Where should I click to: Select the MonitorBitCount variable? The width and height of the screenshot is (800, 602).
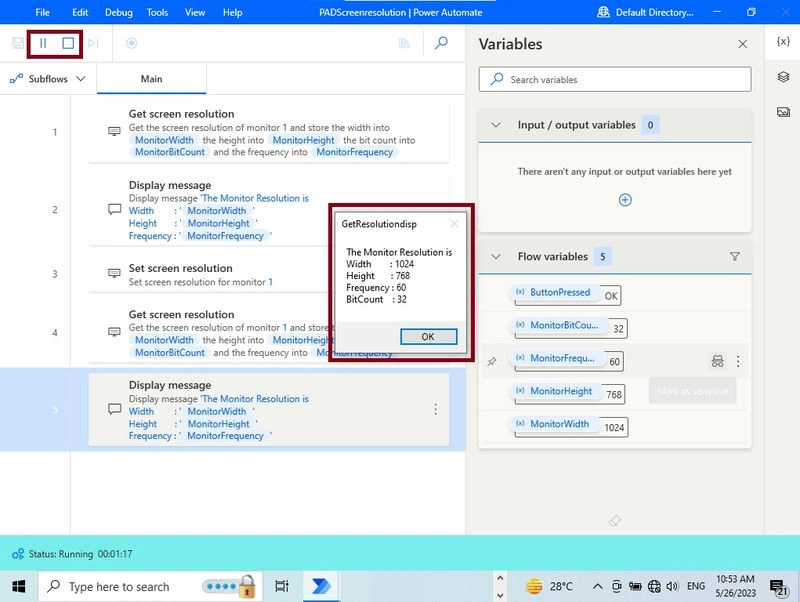point(559,325)
